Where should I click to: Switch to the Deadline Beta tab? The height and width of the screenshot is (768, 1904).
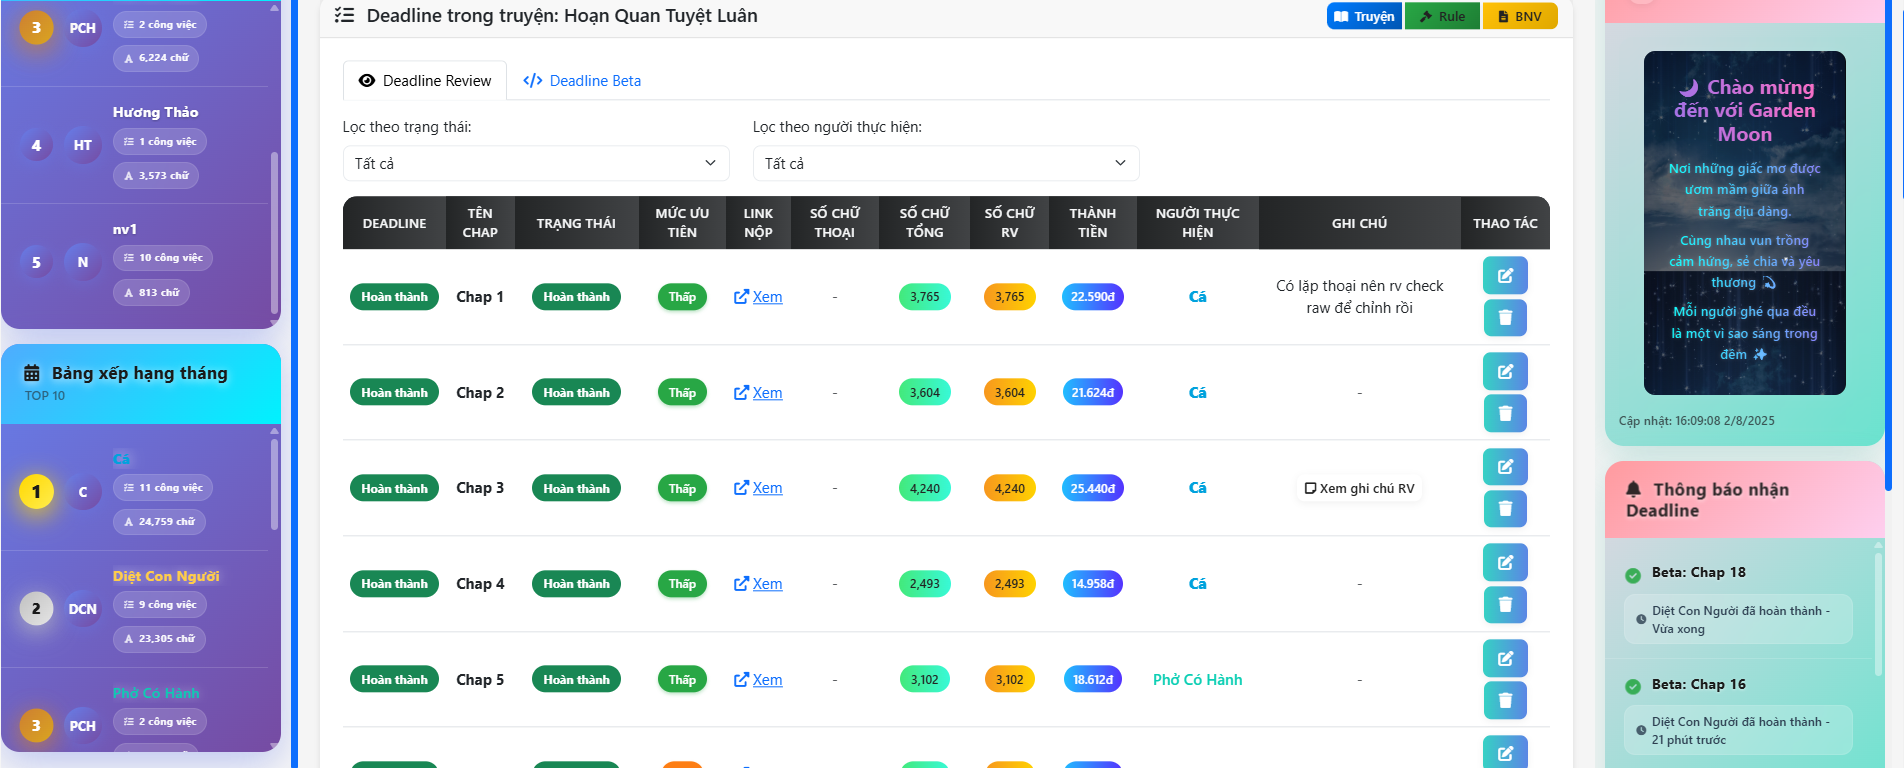click(582, 81)
